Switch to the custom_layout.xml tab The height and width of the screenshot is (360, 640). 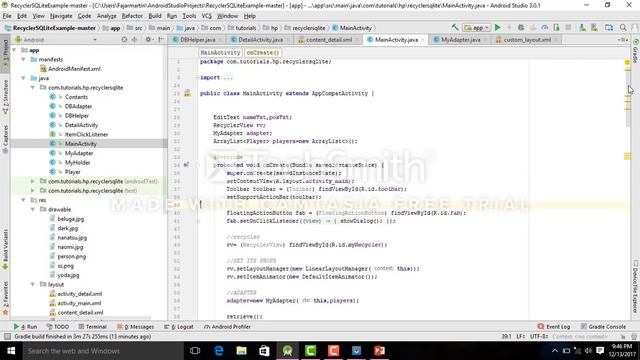coord(527,40)
